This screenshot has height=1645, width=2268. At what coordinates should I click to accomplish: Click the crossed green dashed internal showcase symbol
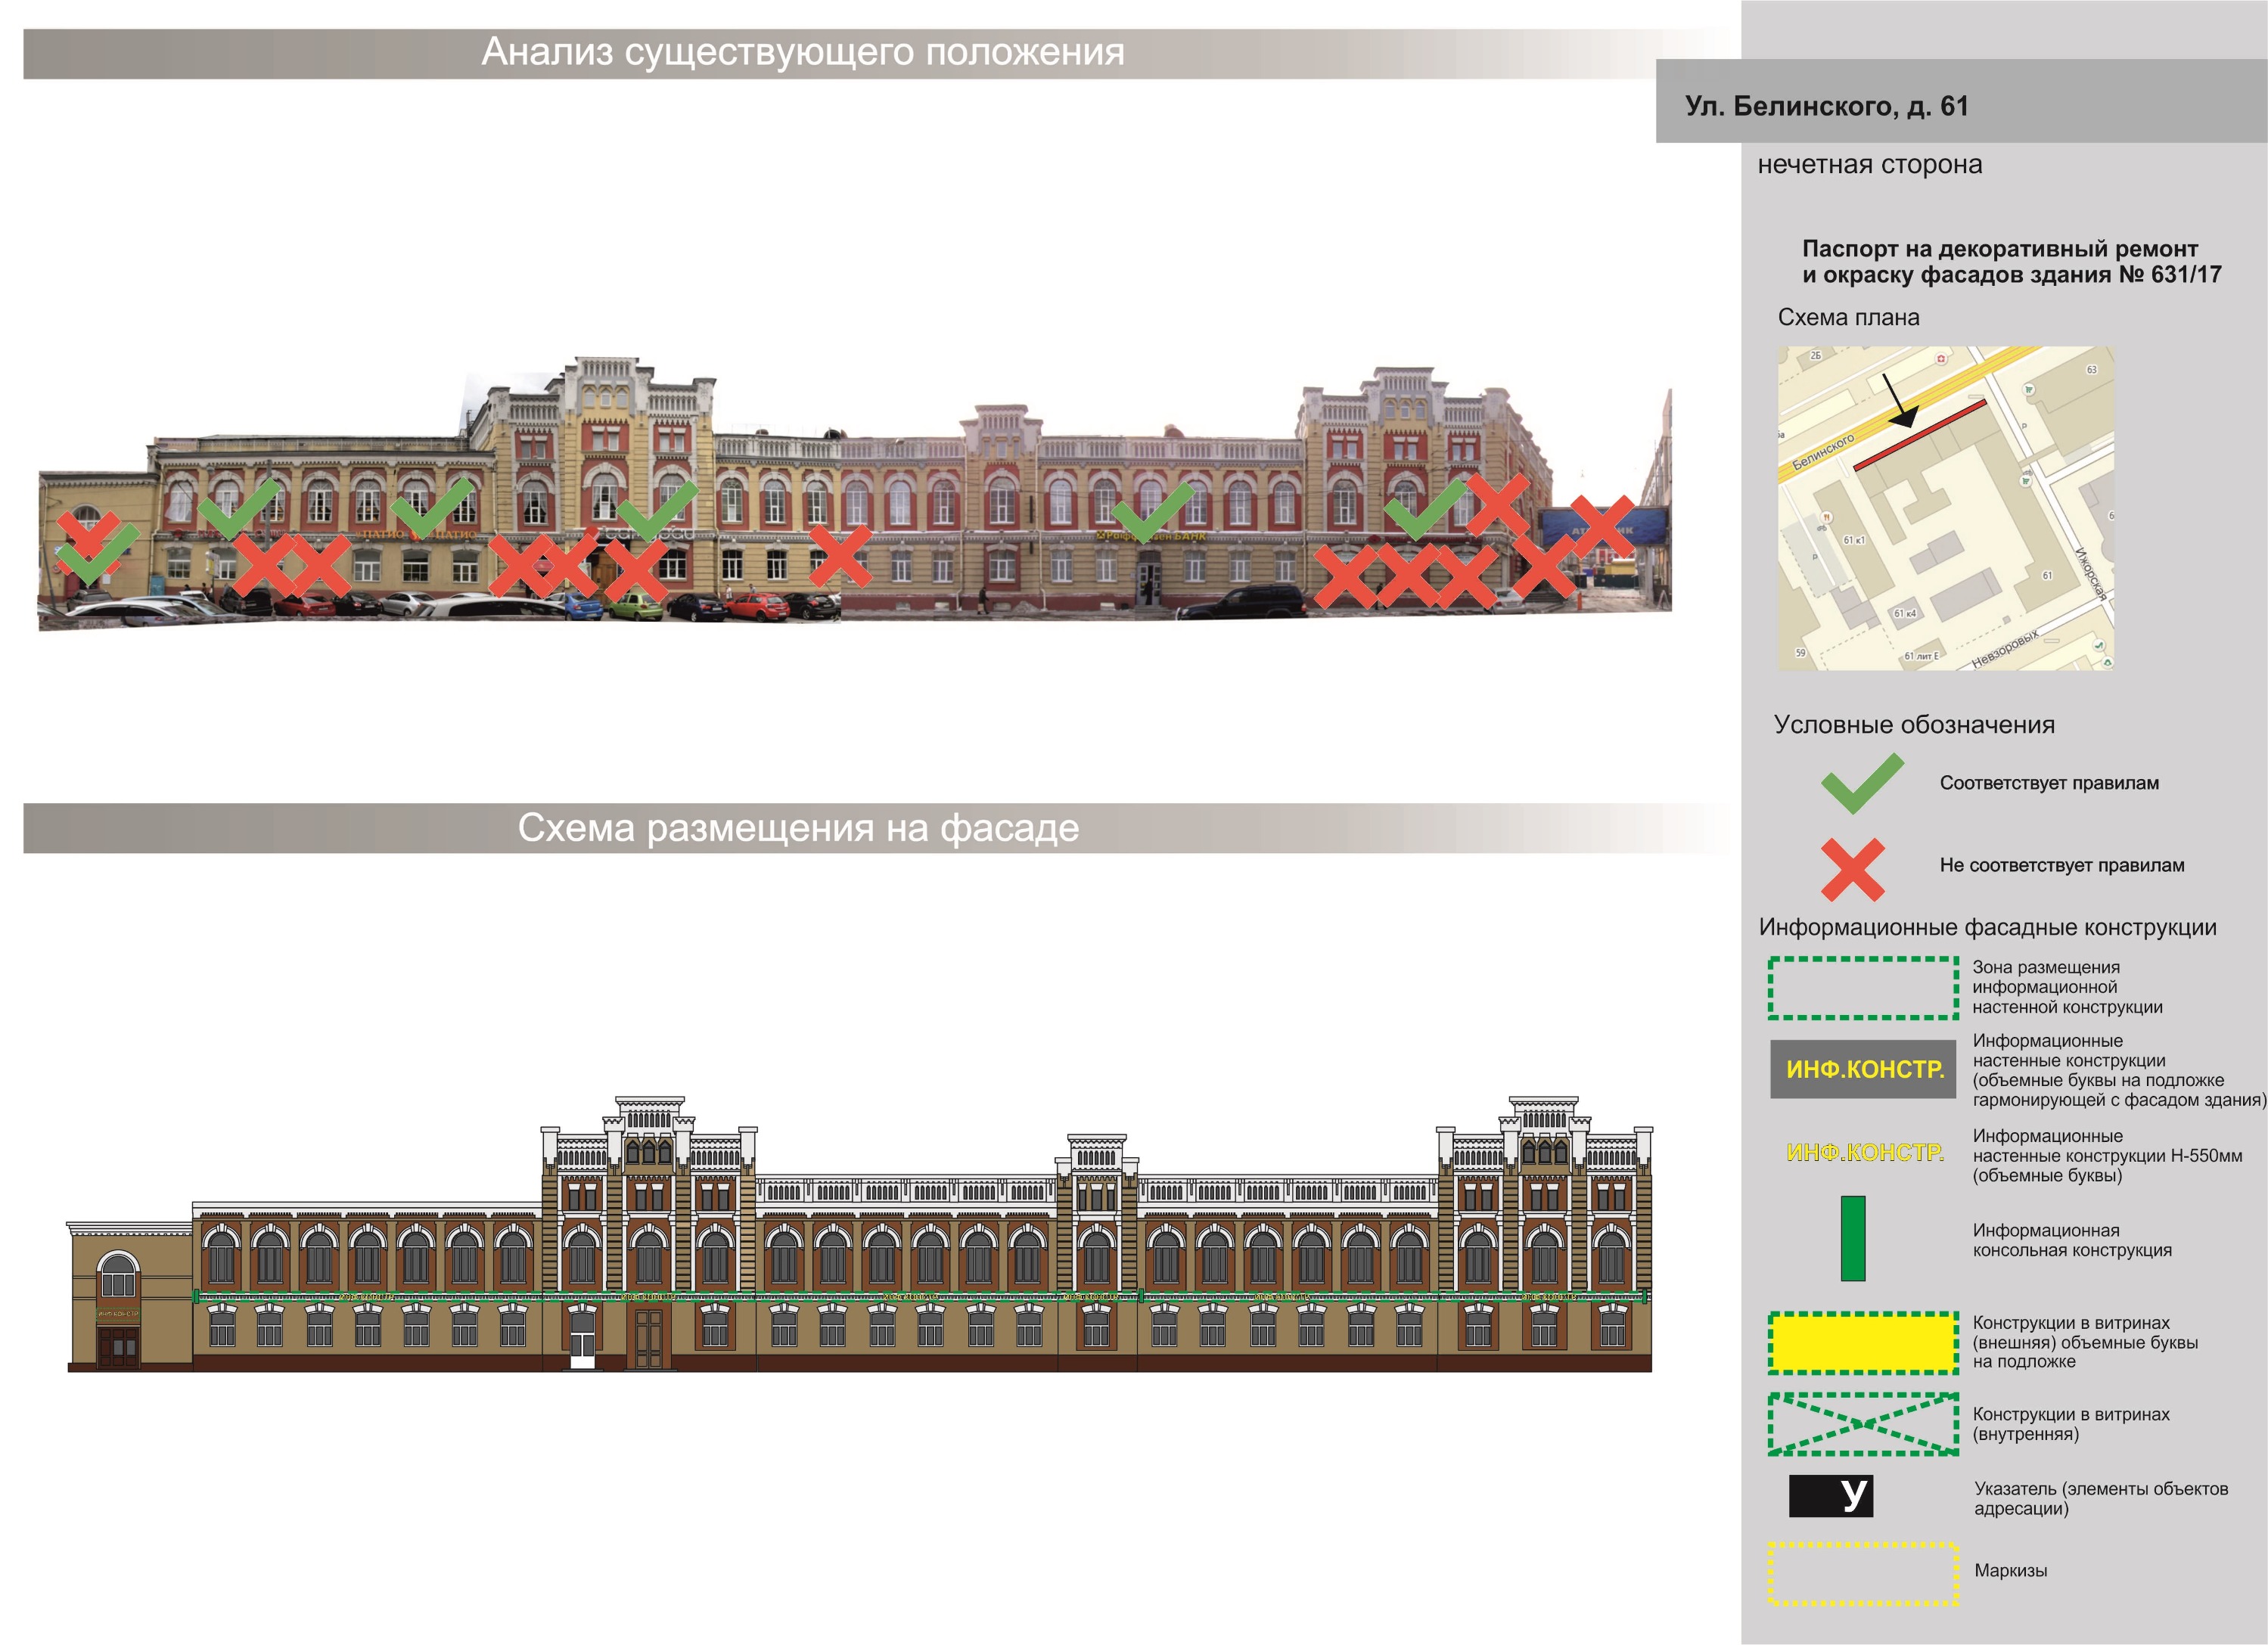click(1864, 1424)
